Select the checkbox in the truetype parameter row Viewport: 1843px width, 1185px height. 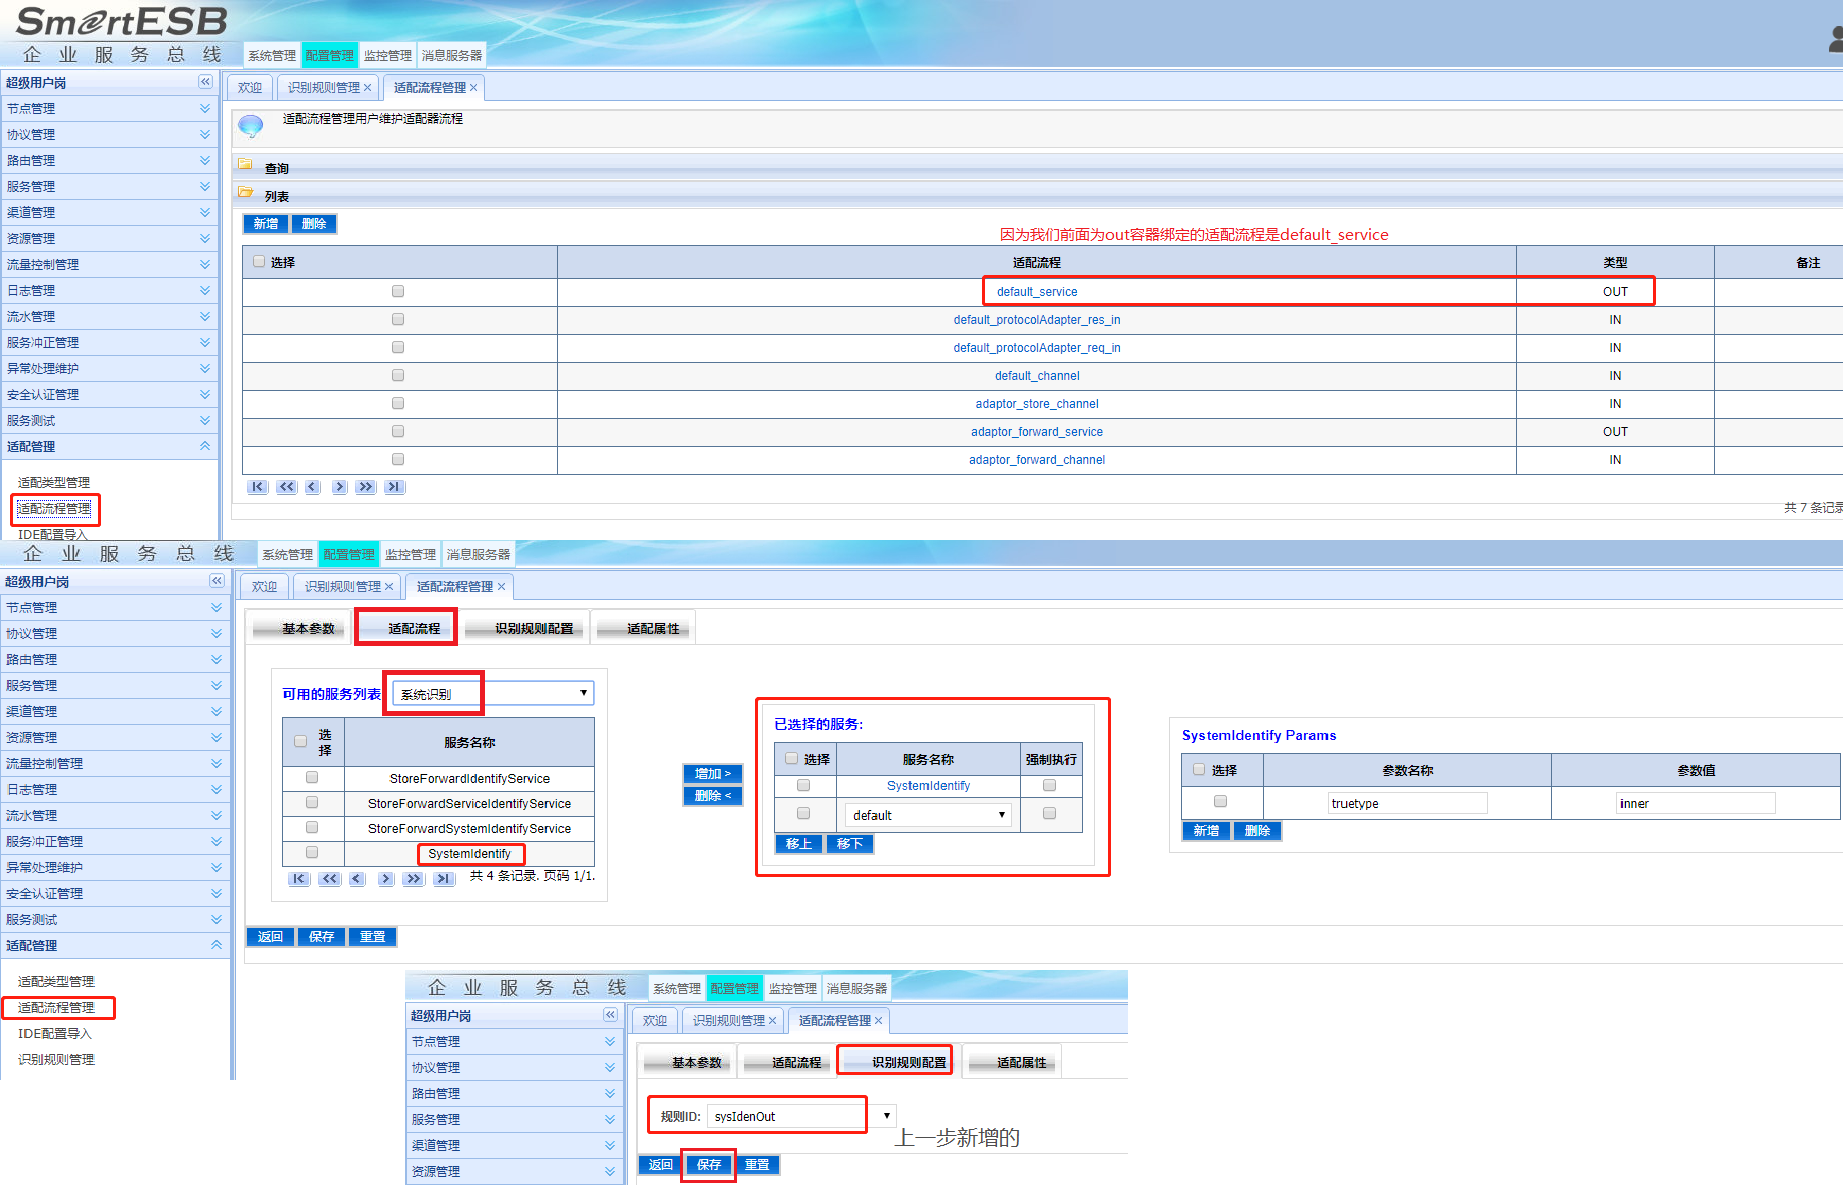[1220, 801]
